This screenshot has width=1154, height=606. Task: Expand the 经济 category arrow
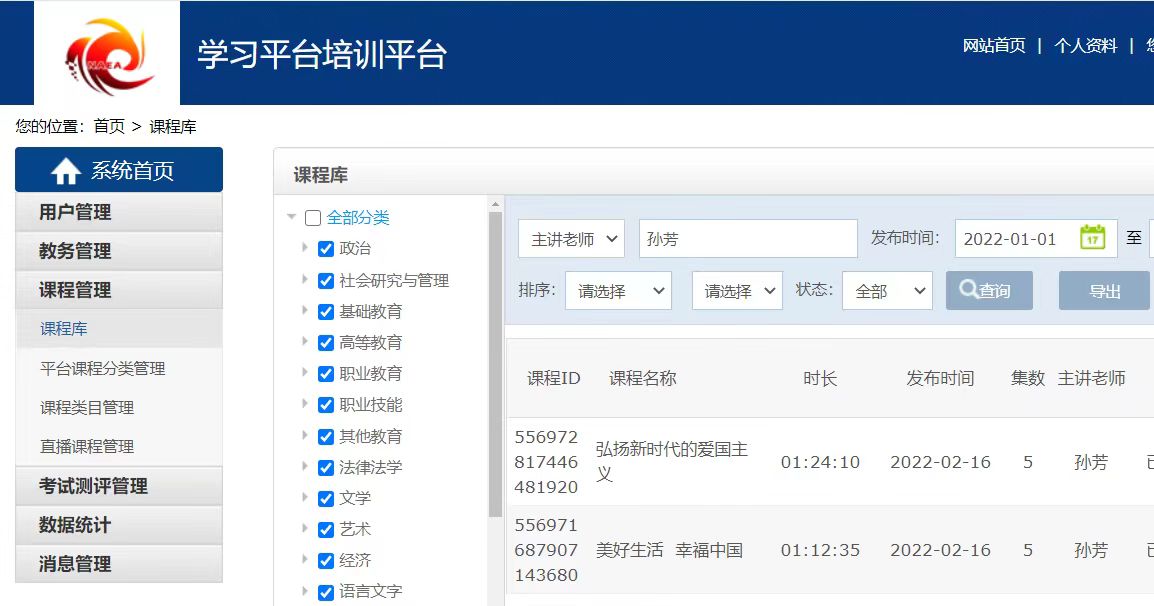[305, 560]
